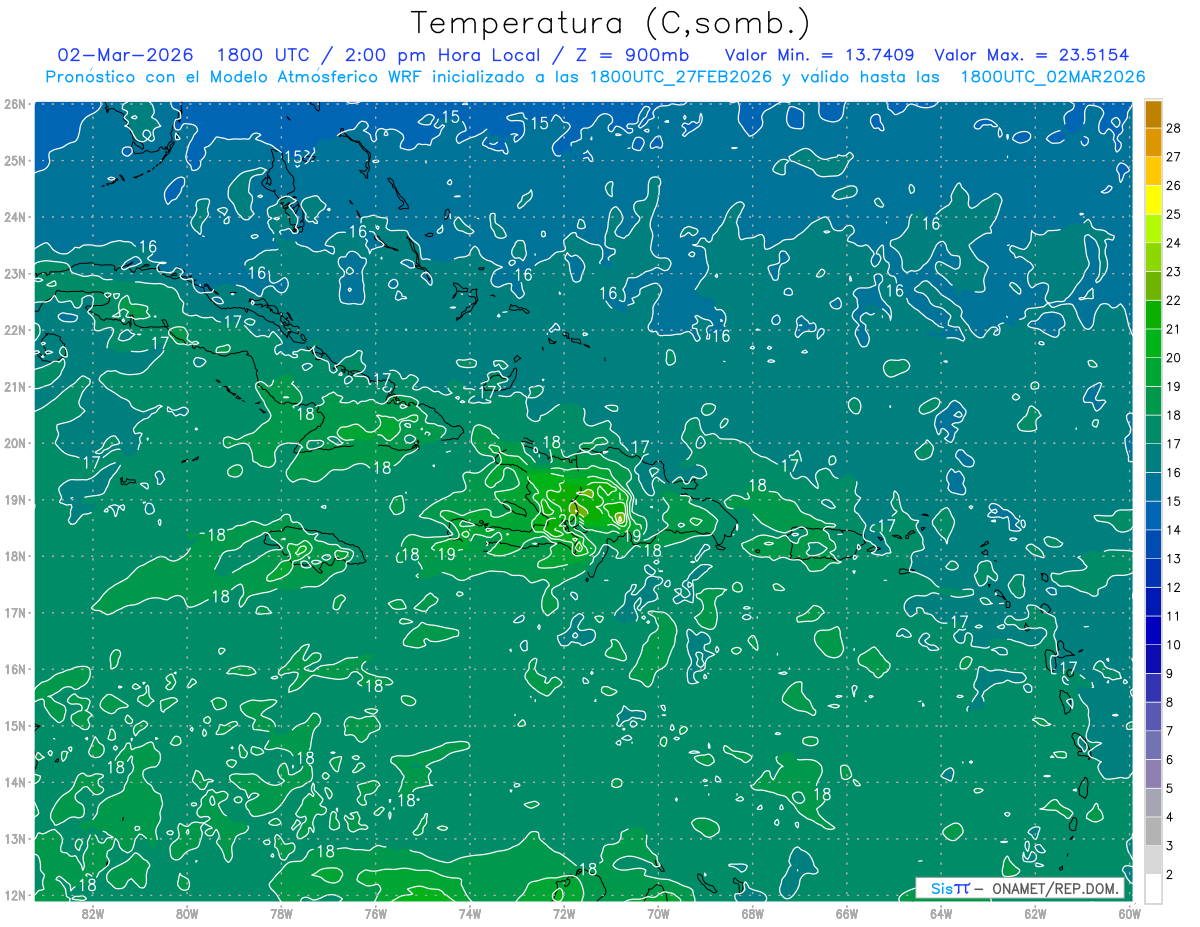The width and height of the screenshot is (1200, 927).
Task: Click the longitude axis label '62W'
Action: tap(1035, 913)
